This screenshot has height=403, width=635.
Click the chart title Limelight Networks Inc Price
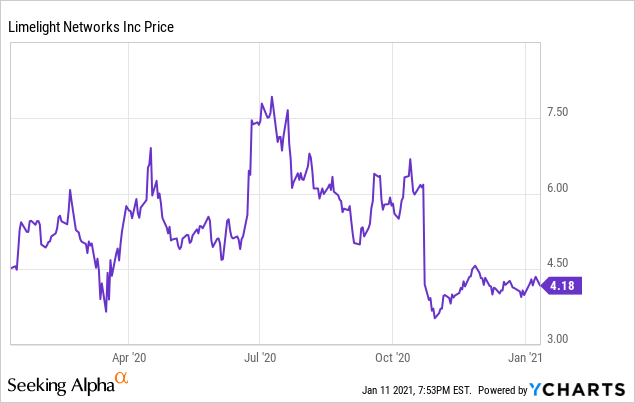[91, 27]
